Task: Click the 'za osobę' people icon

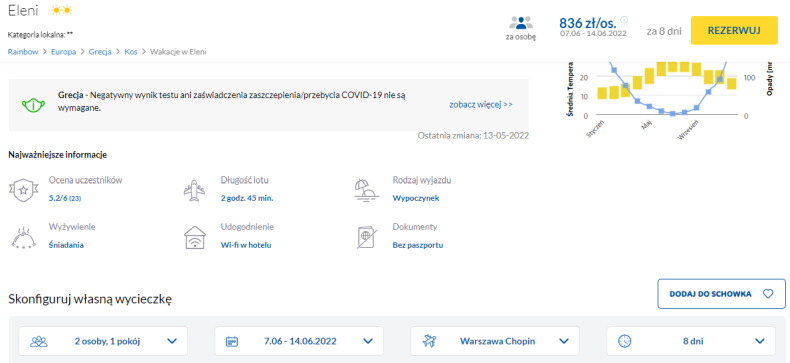Action: tap(521, 23)
